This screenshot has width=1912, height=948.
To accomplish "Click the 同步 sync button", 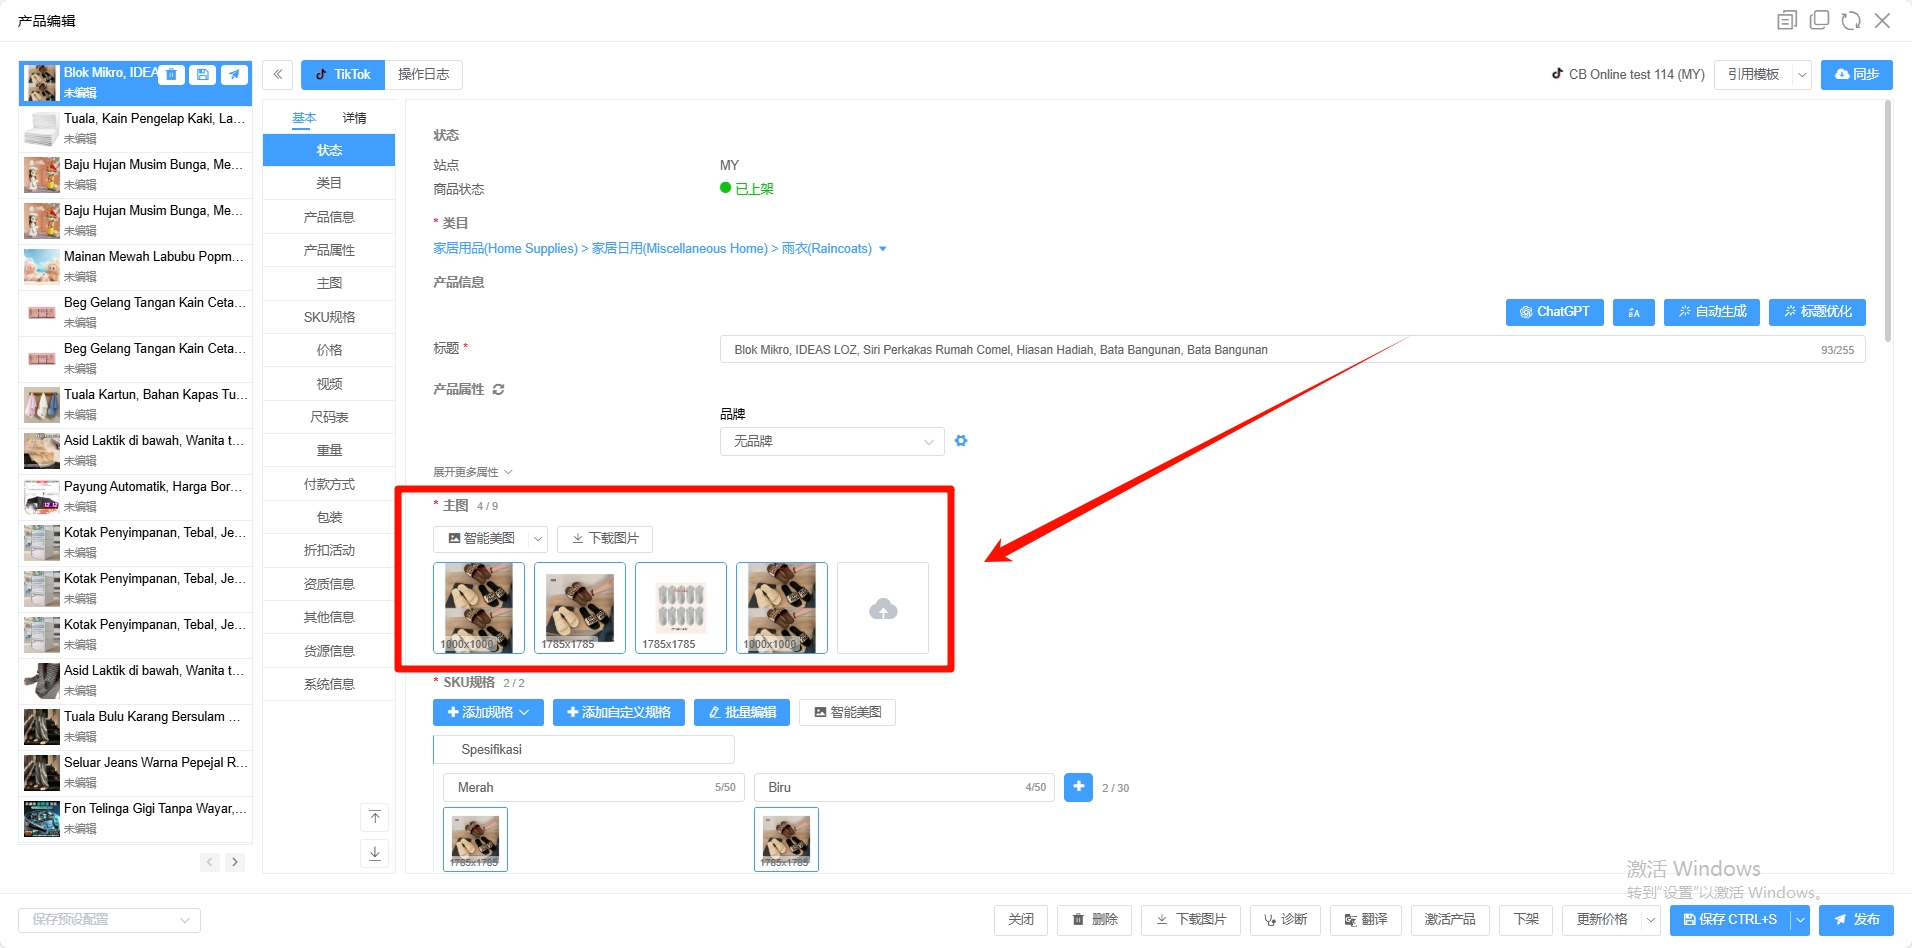I will click(x=1856, y=74).
